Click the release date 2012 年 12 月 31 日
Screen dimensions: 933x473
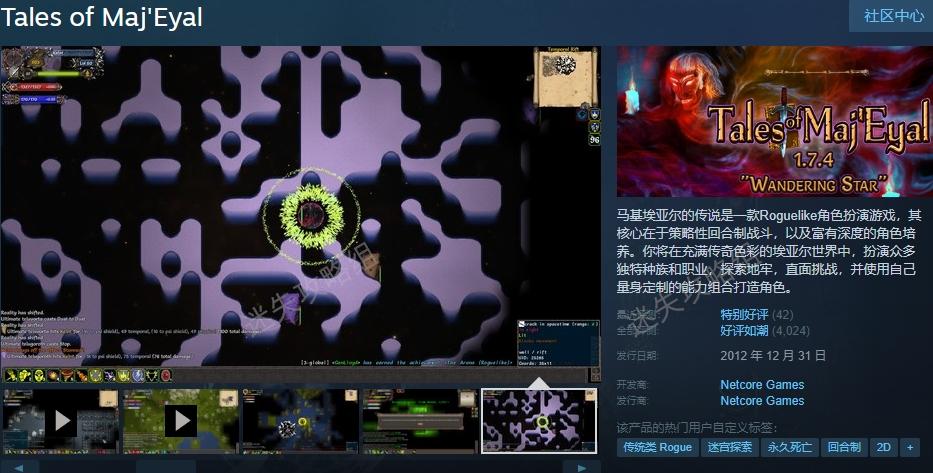[x=773, y=356]
